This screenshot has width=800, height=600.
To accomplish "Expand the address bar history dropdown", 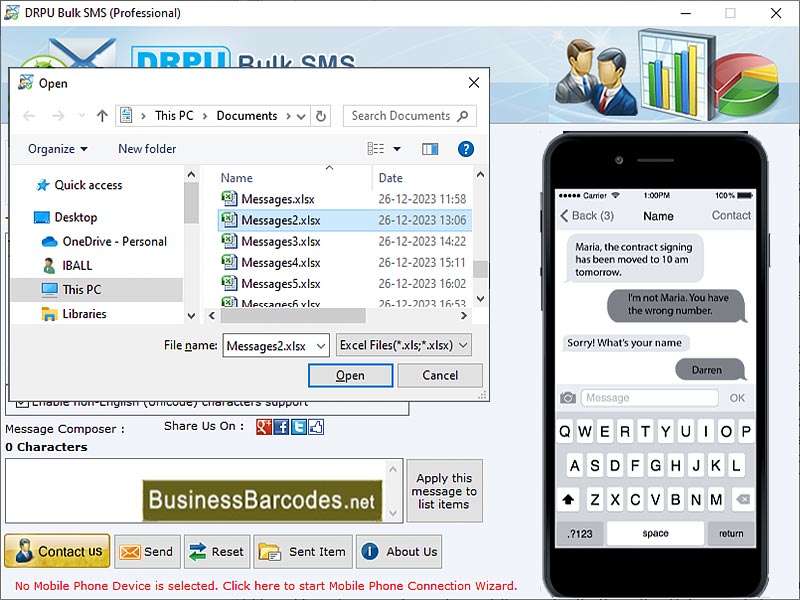I will 301,116.
